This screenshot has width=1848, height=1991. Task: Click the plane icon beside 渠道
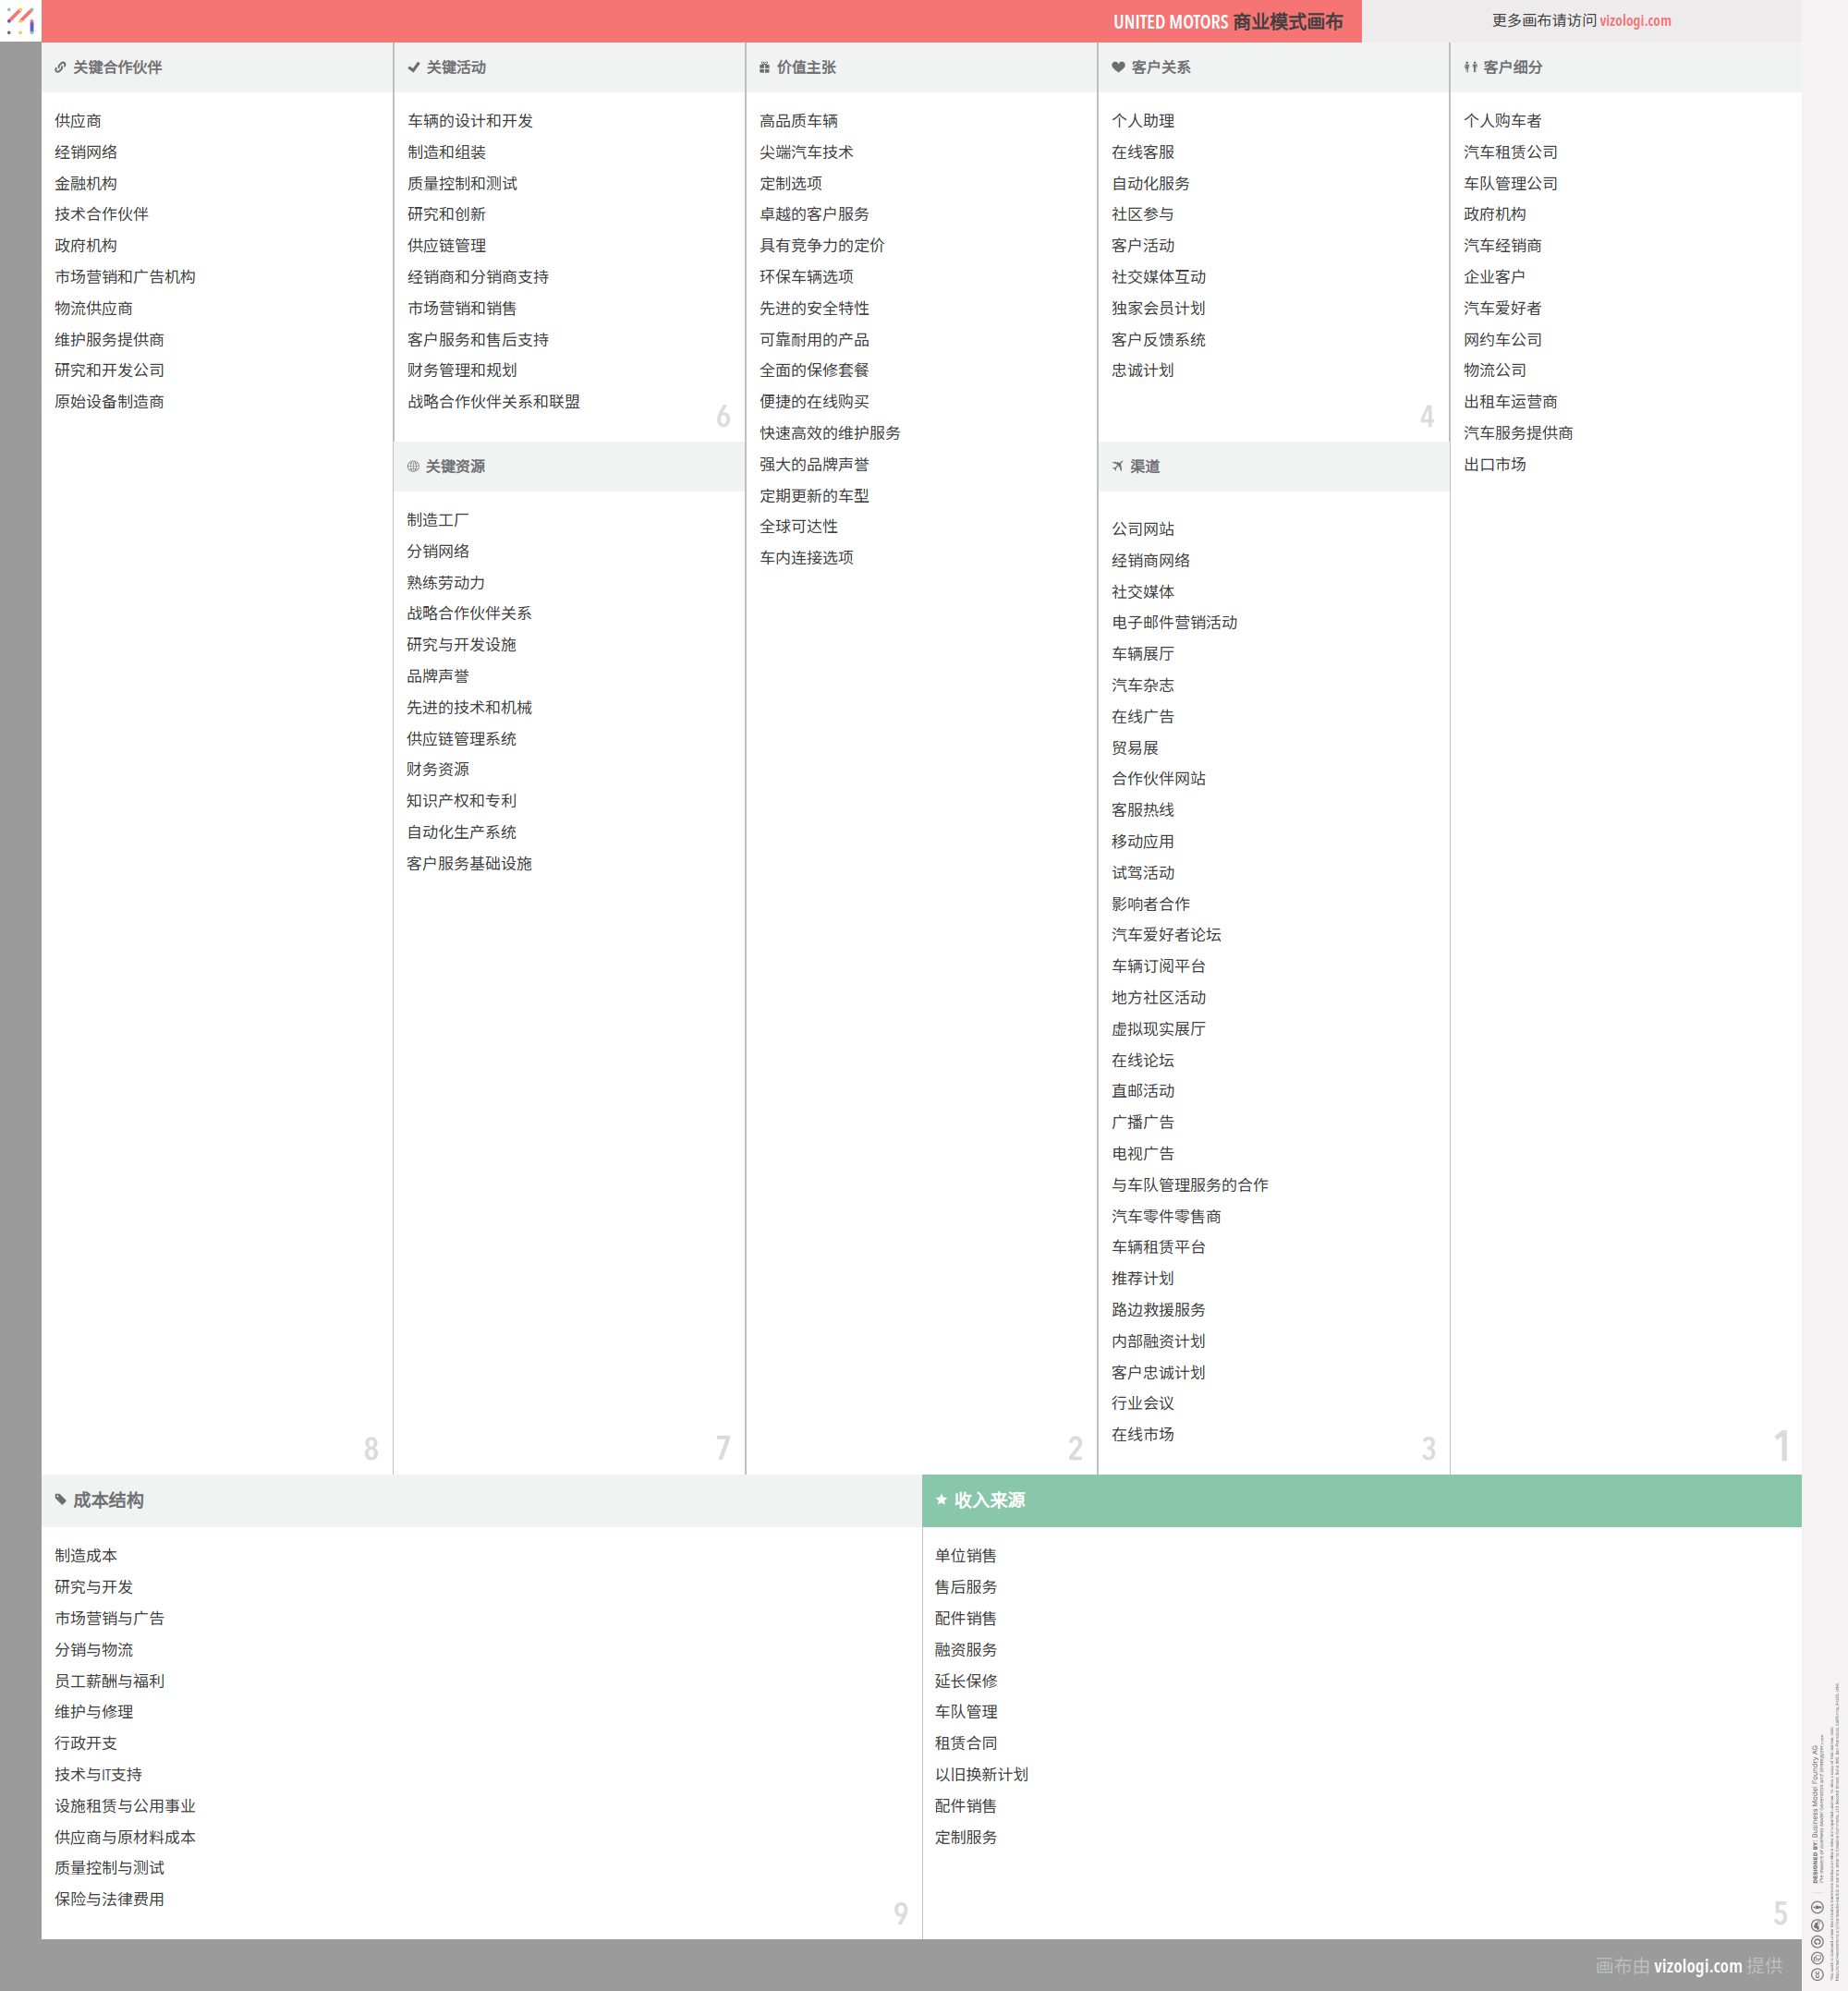coord(1117,467)
